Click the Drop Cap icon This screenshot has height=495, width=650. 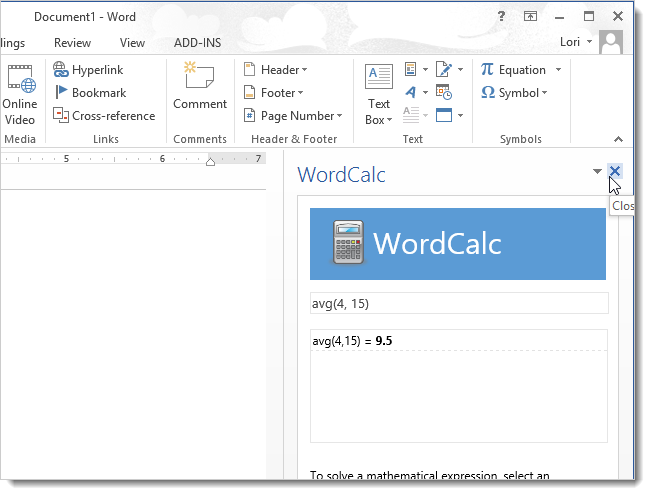[x=410, y=115]
